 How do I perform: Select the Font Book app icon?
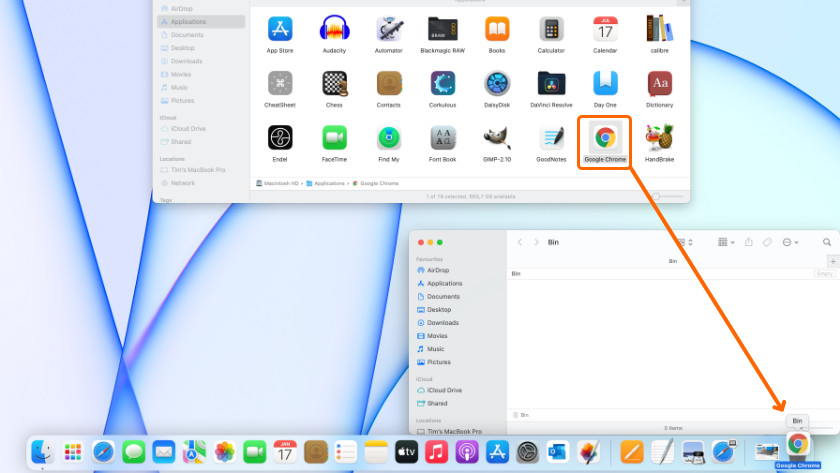tap(442, 138)
